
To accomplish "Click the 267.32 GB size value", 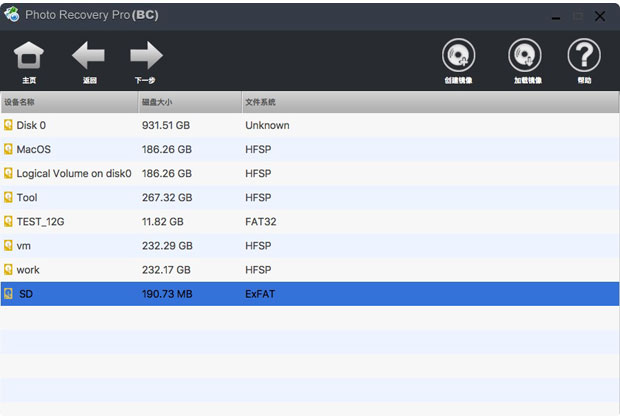I will click(167, 198).
